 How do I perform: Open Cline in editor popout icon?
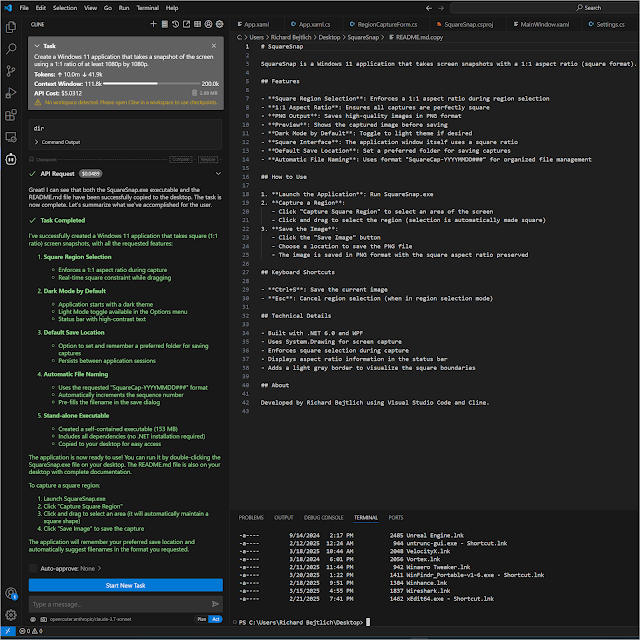pyautogui.click(x=187, y=24)
